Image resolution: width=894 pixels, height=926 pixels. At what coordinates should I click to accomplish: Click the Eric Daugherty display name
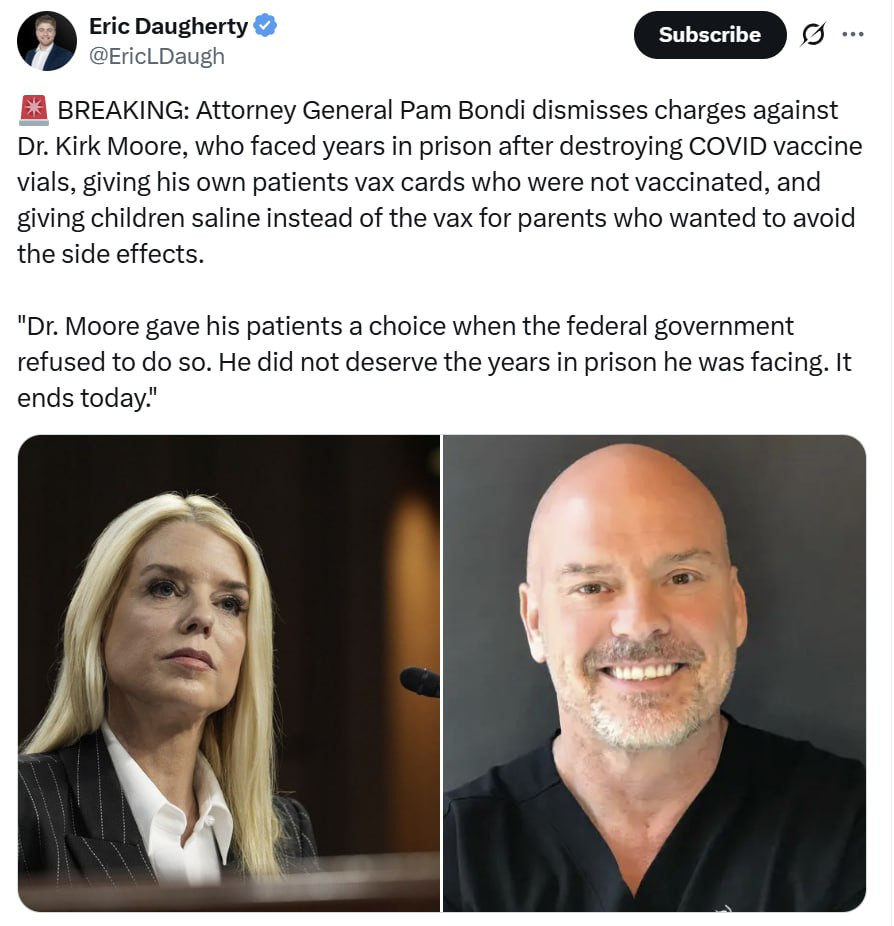168,26
